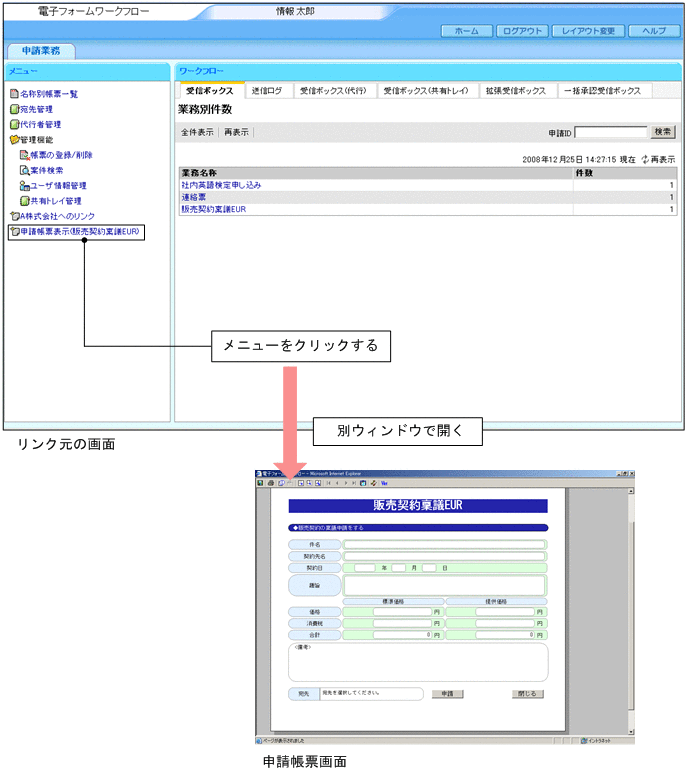687x773 pixels.
Task: Click the ログアウト button
Action: click(x=522, y=31)
